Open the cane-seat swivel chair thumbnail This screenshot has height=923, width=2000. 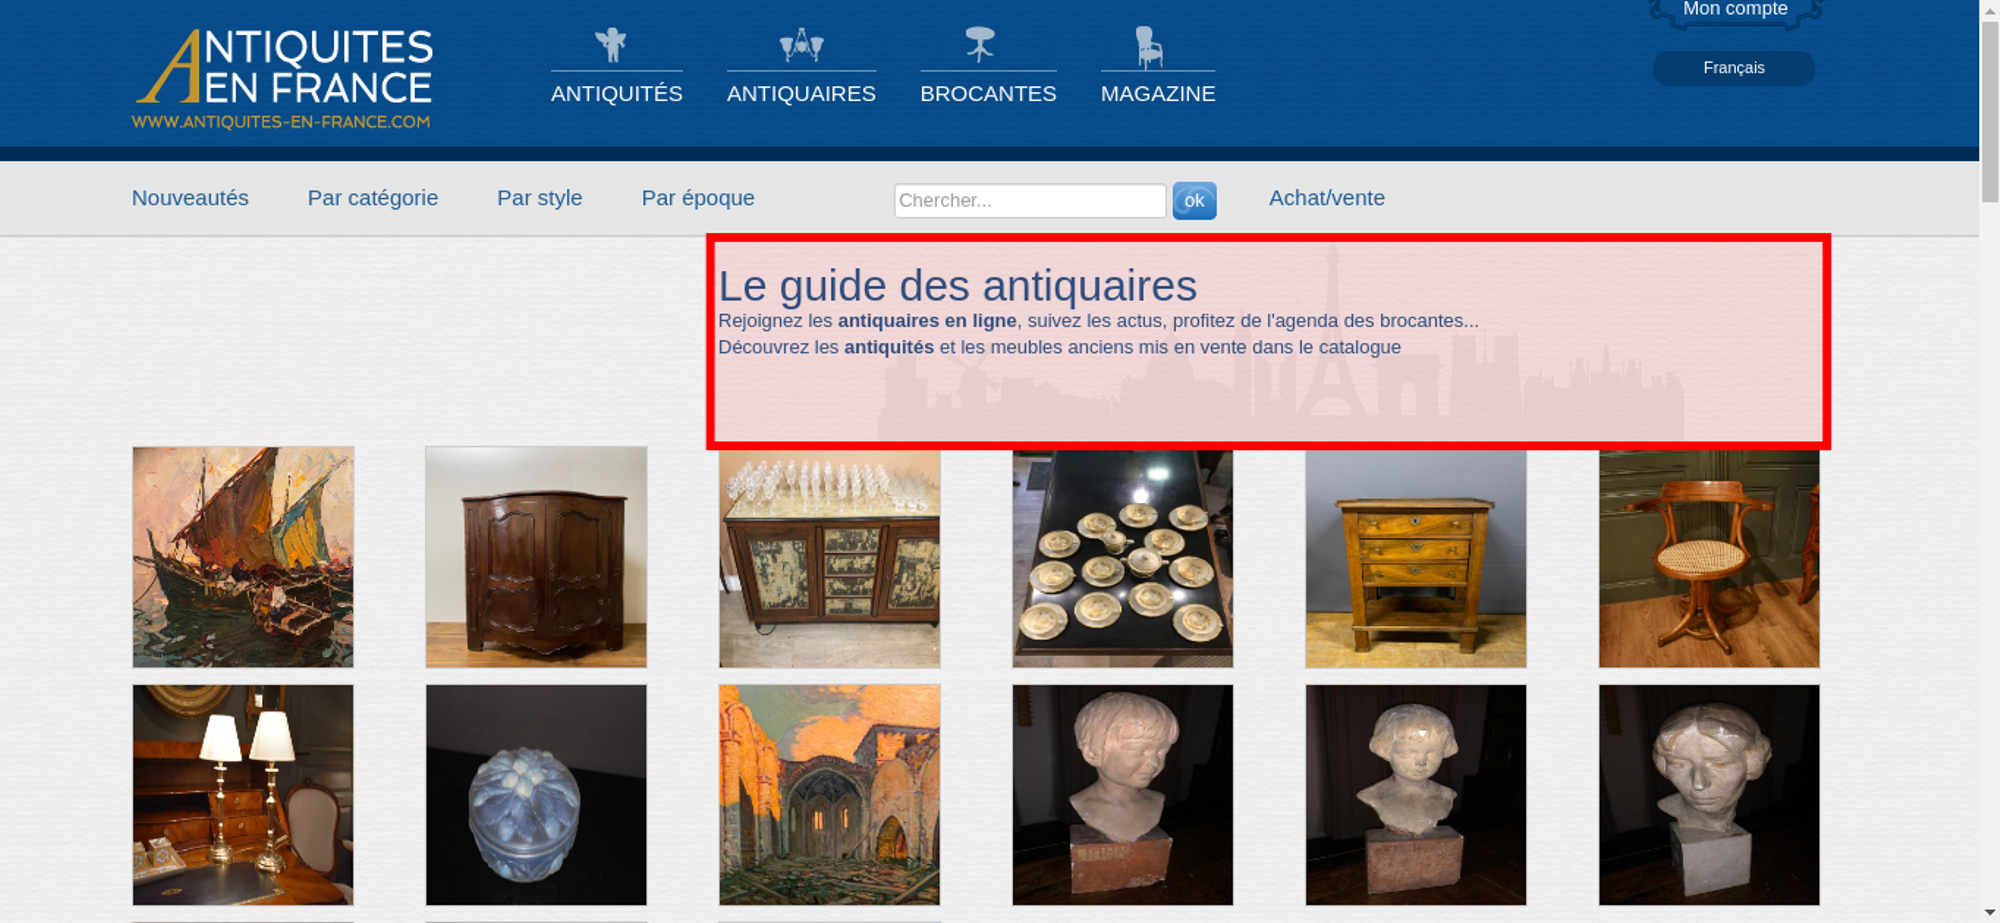point(1709,557)
